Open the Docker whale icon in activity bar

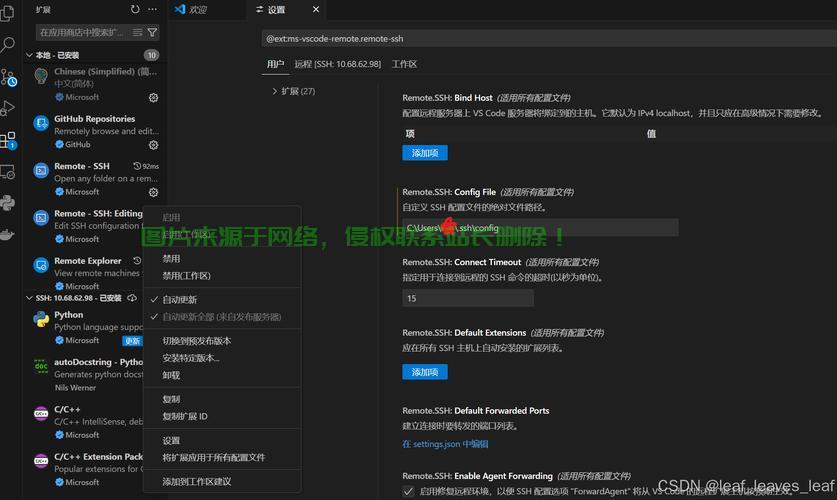click(x=7, y=234)
